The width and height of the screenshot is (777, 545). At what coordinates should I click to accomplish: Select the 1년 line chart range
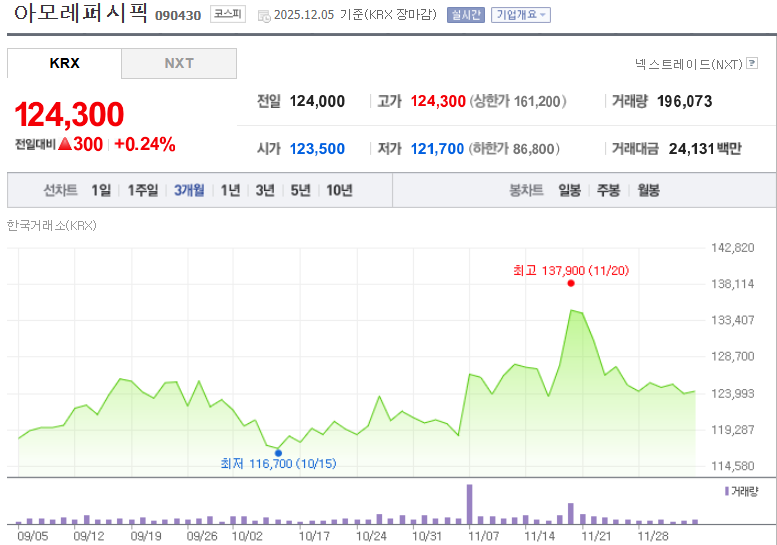[x=230, y=190]
